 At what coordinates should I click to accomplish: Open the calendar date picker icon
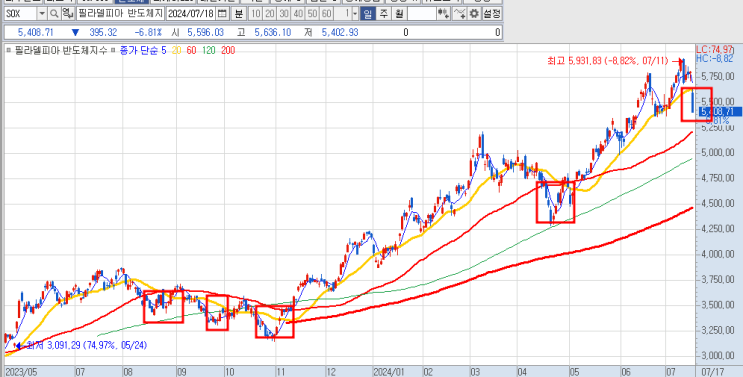pyautogui.click(x=222, y=14)
